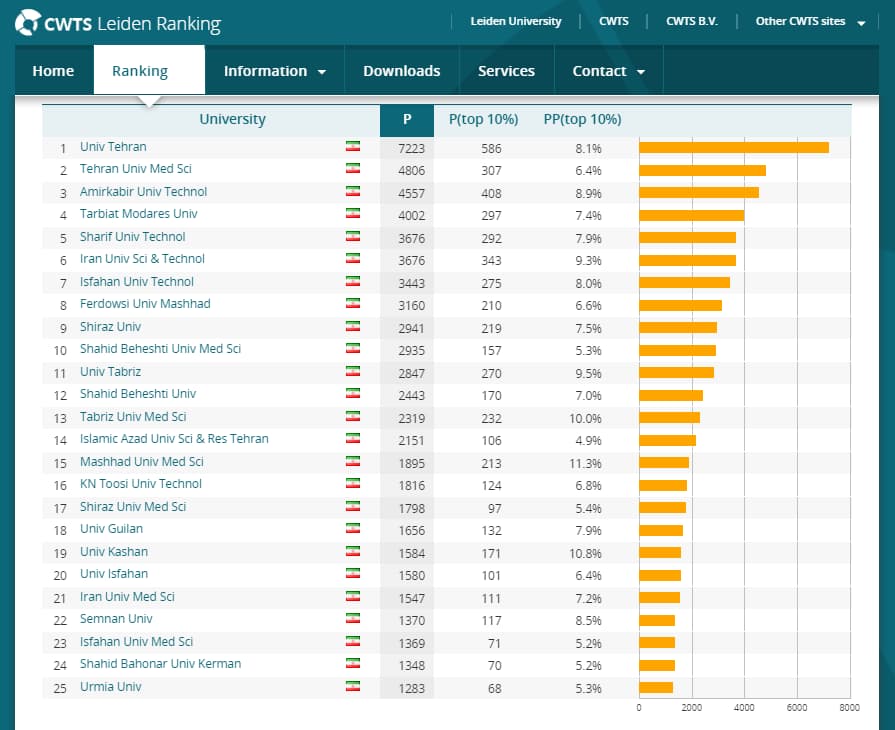895x730 pixels.
Task: Click the University column header
Action: pyautogui.click(x=232, y=119)
